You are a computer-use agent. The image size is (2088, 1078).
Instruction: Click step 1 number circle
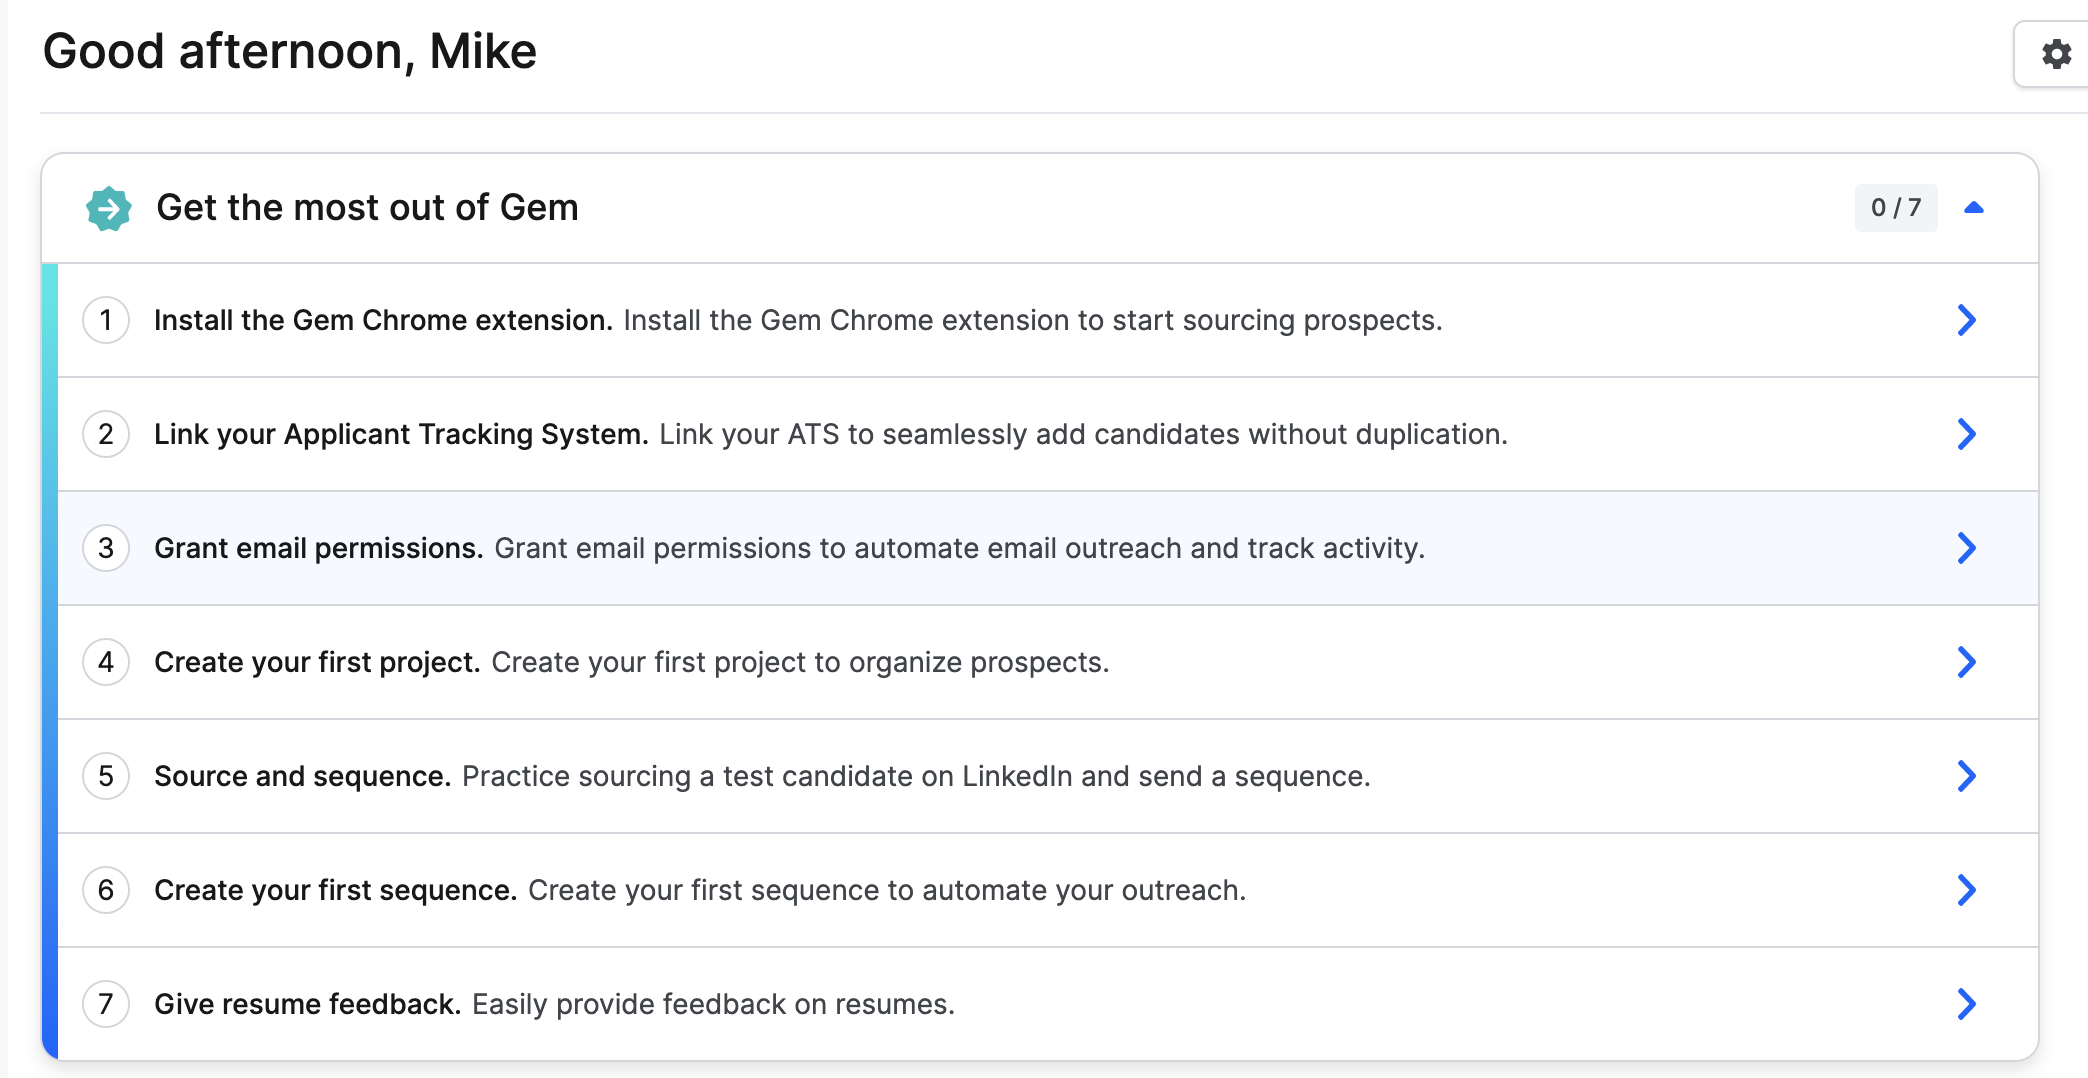pos(106,320)
